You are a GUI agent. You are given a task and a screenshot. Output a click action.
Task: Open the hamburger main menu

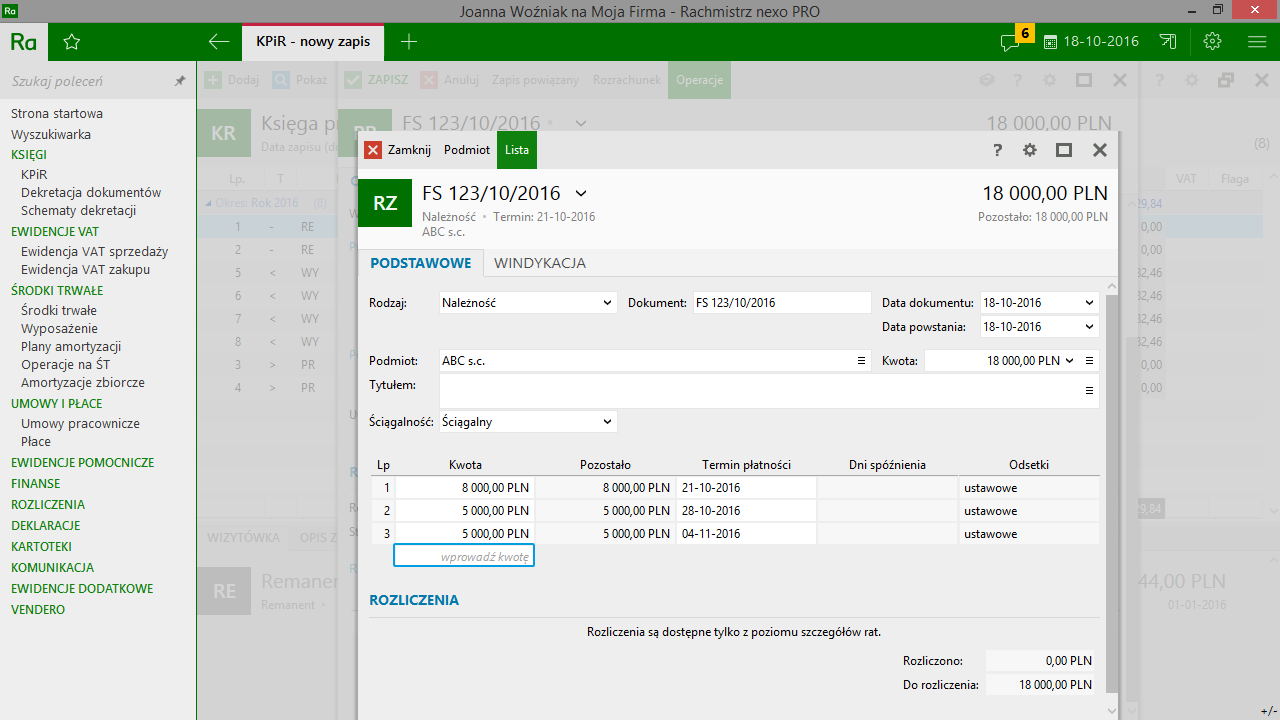[x=1257, y=42]
